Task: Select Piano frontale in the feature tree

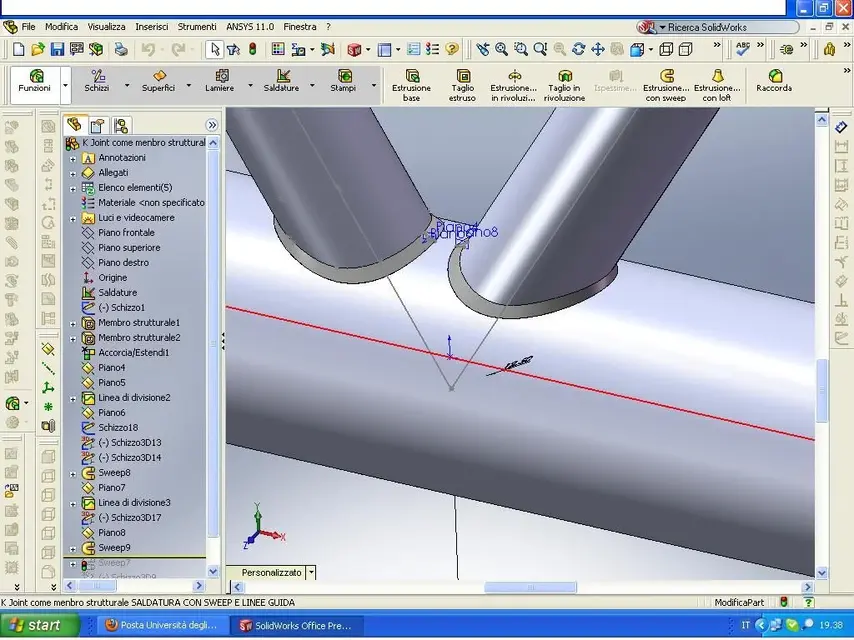Action: click(x=126, y=233)
